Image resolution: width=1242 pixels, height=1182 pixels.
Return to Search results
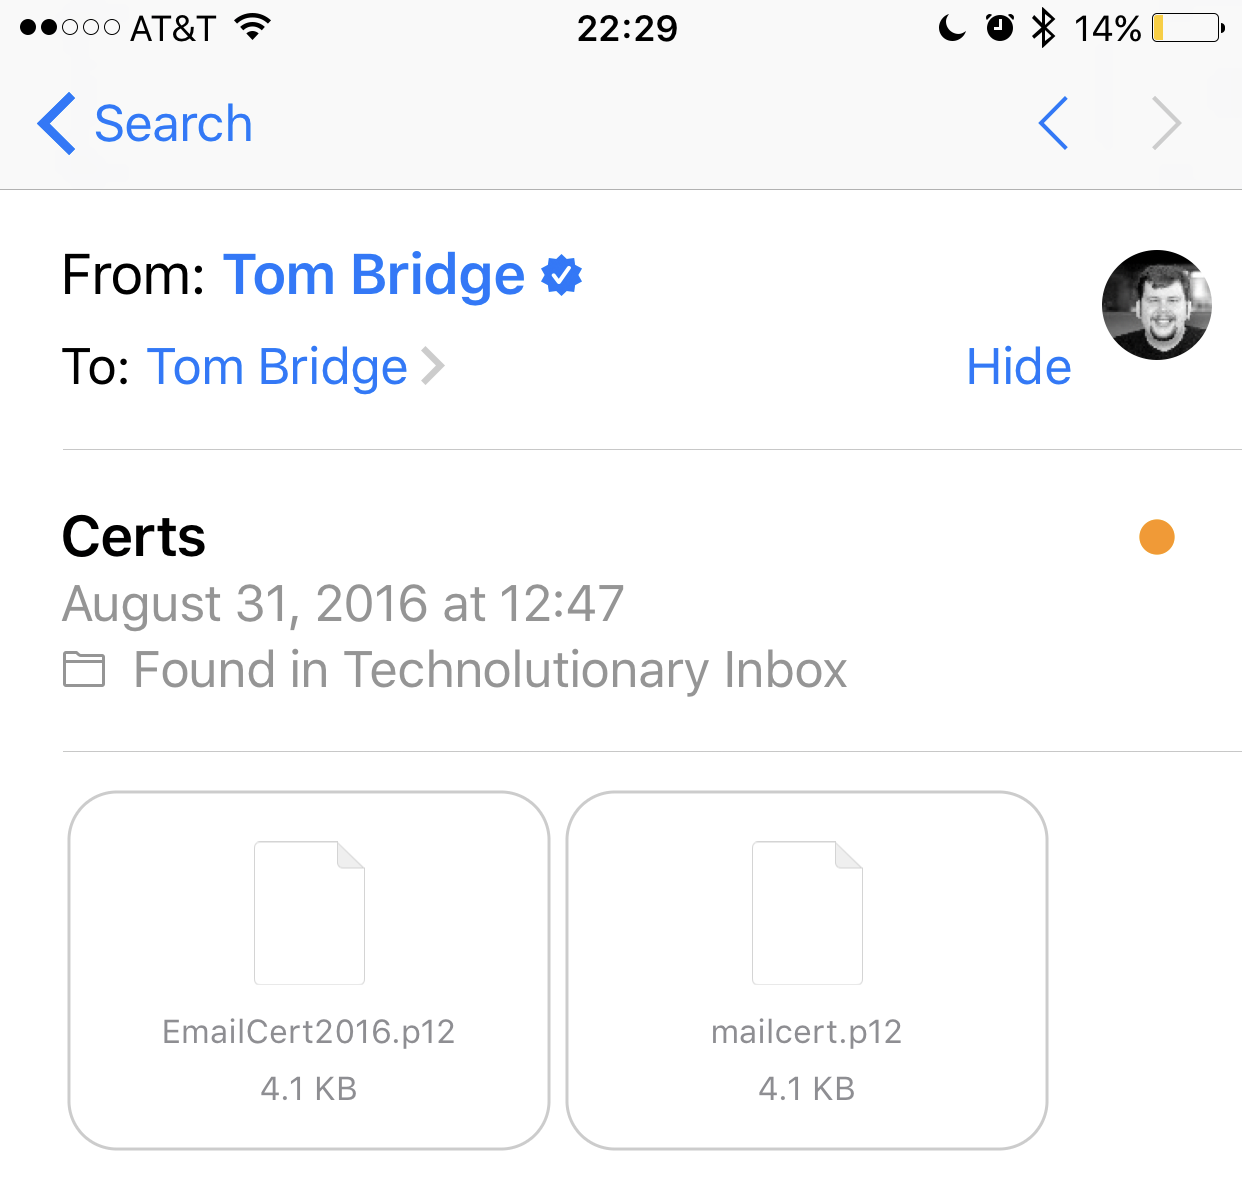172,124
